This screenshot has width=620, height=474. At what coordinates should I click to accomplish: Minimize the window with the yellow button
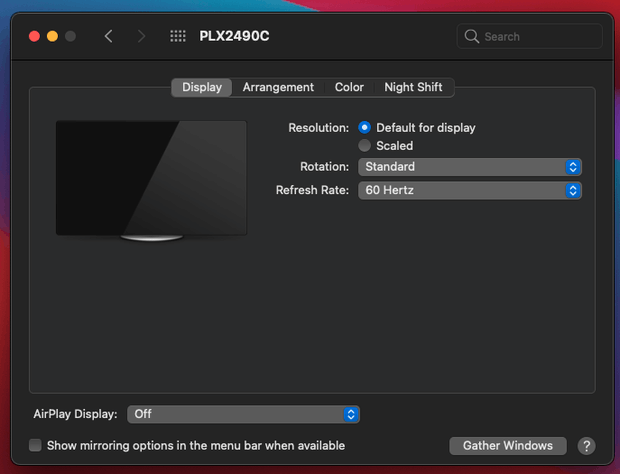tap(52, 36)
